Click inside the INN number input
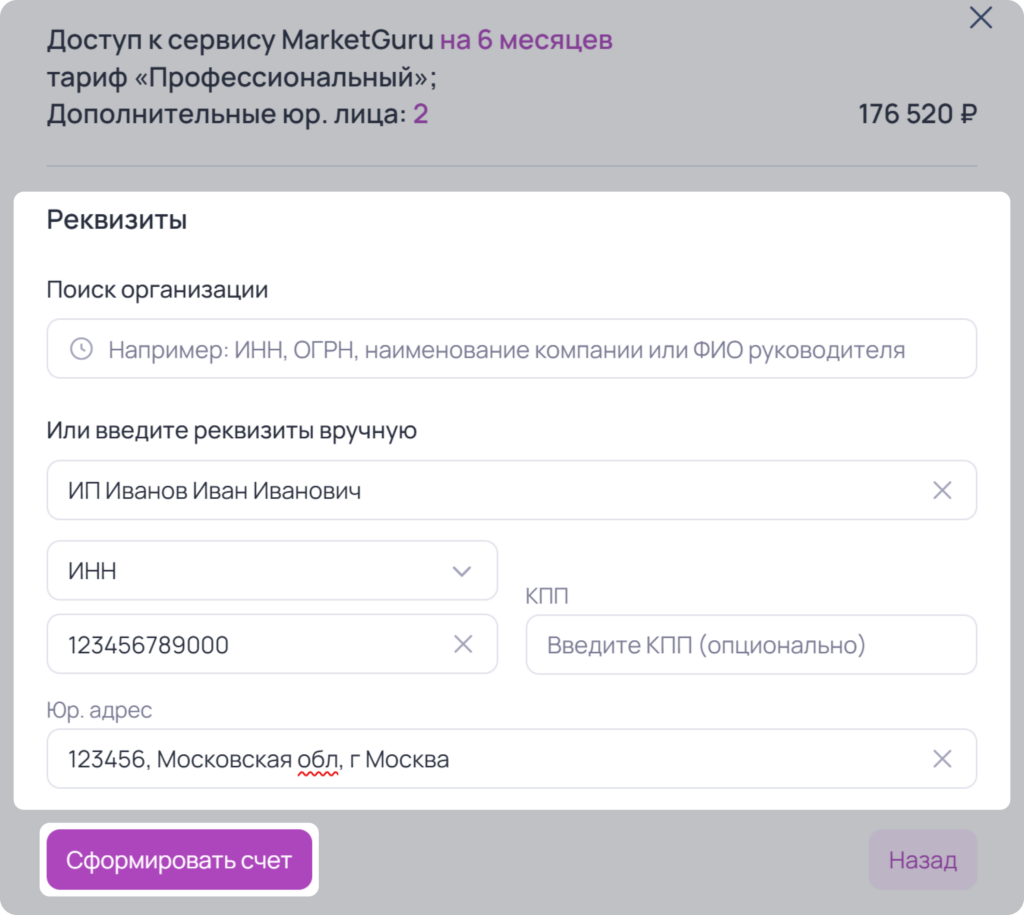This screenshot has width=1024, height=915. point(272,645)
